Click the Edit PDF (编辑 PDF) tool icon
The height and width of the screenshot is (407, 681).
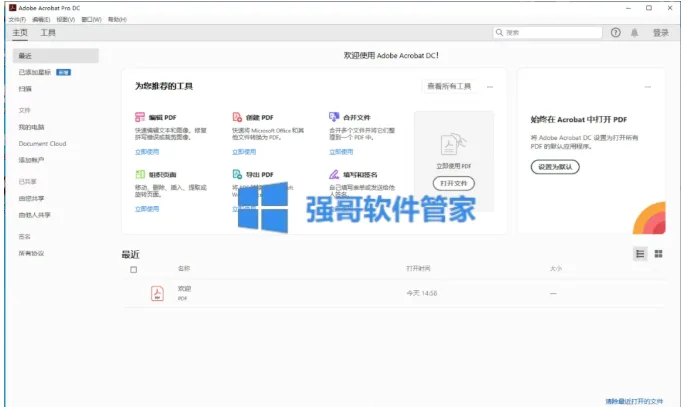click(x=140, y=117)
